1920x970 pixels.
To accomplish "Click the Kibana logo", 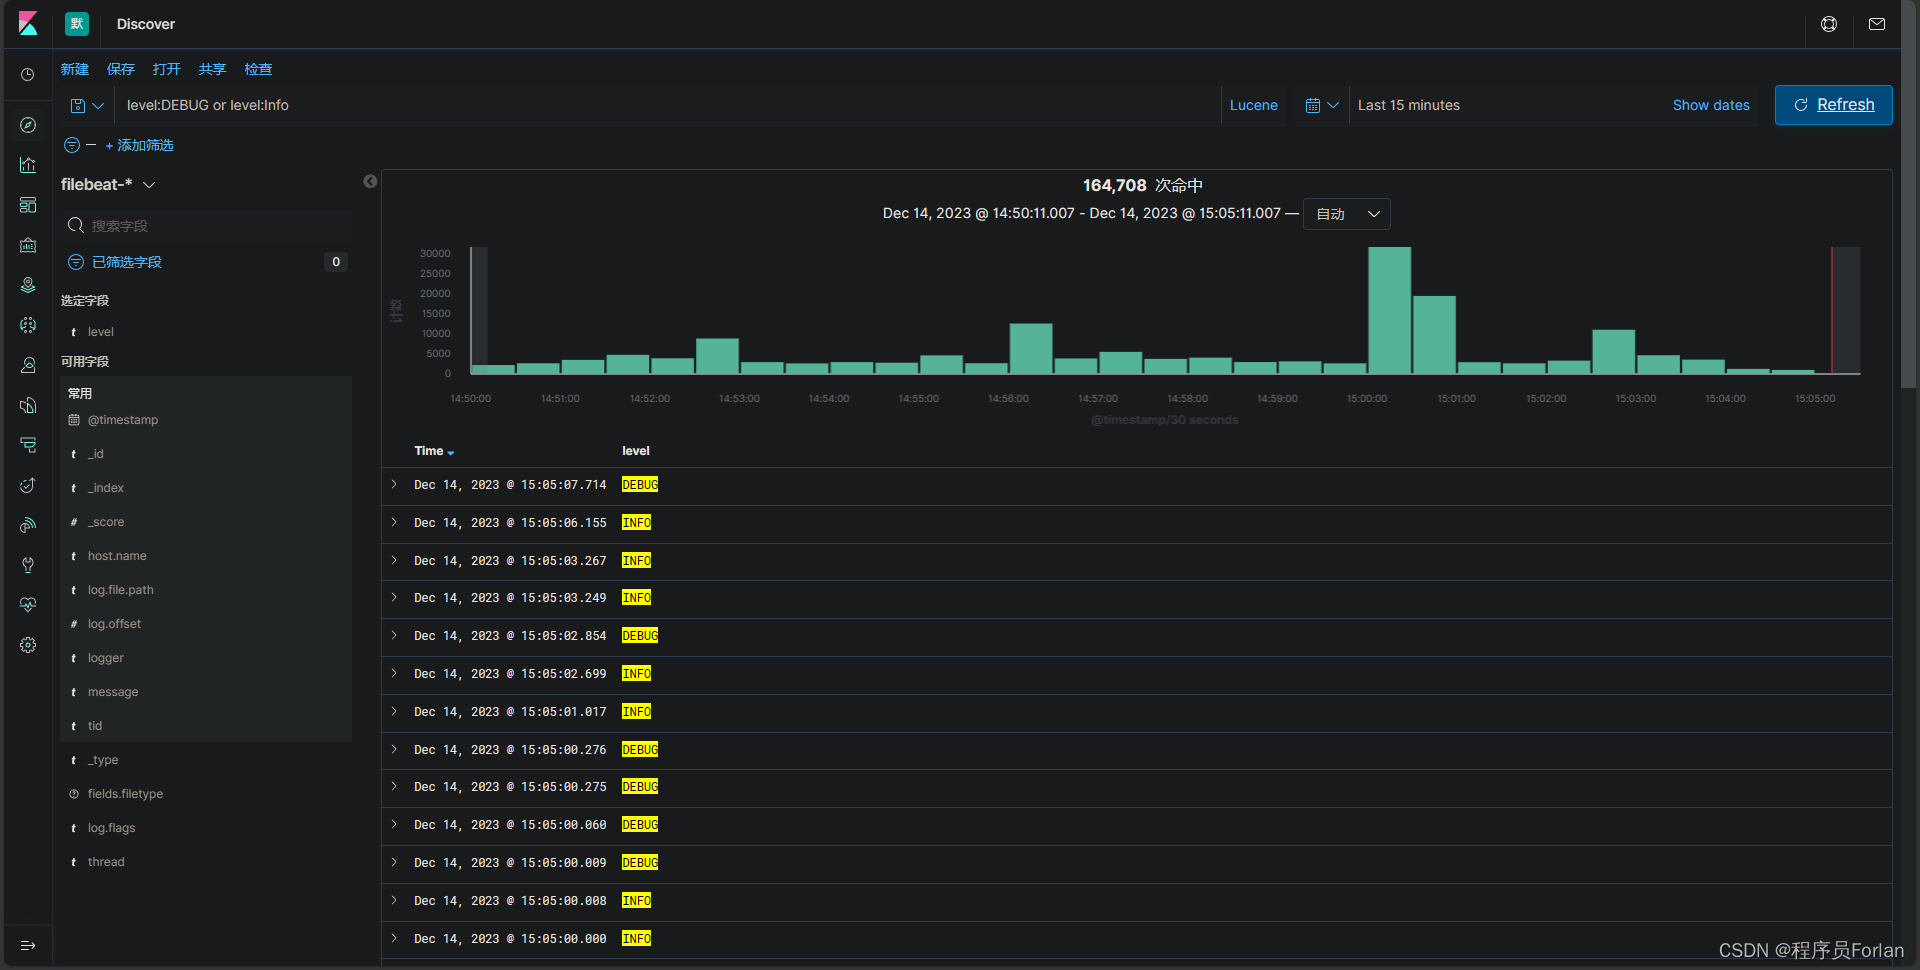I will click(28, 24).
